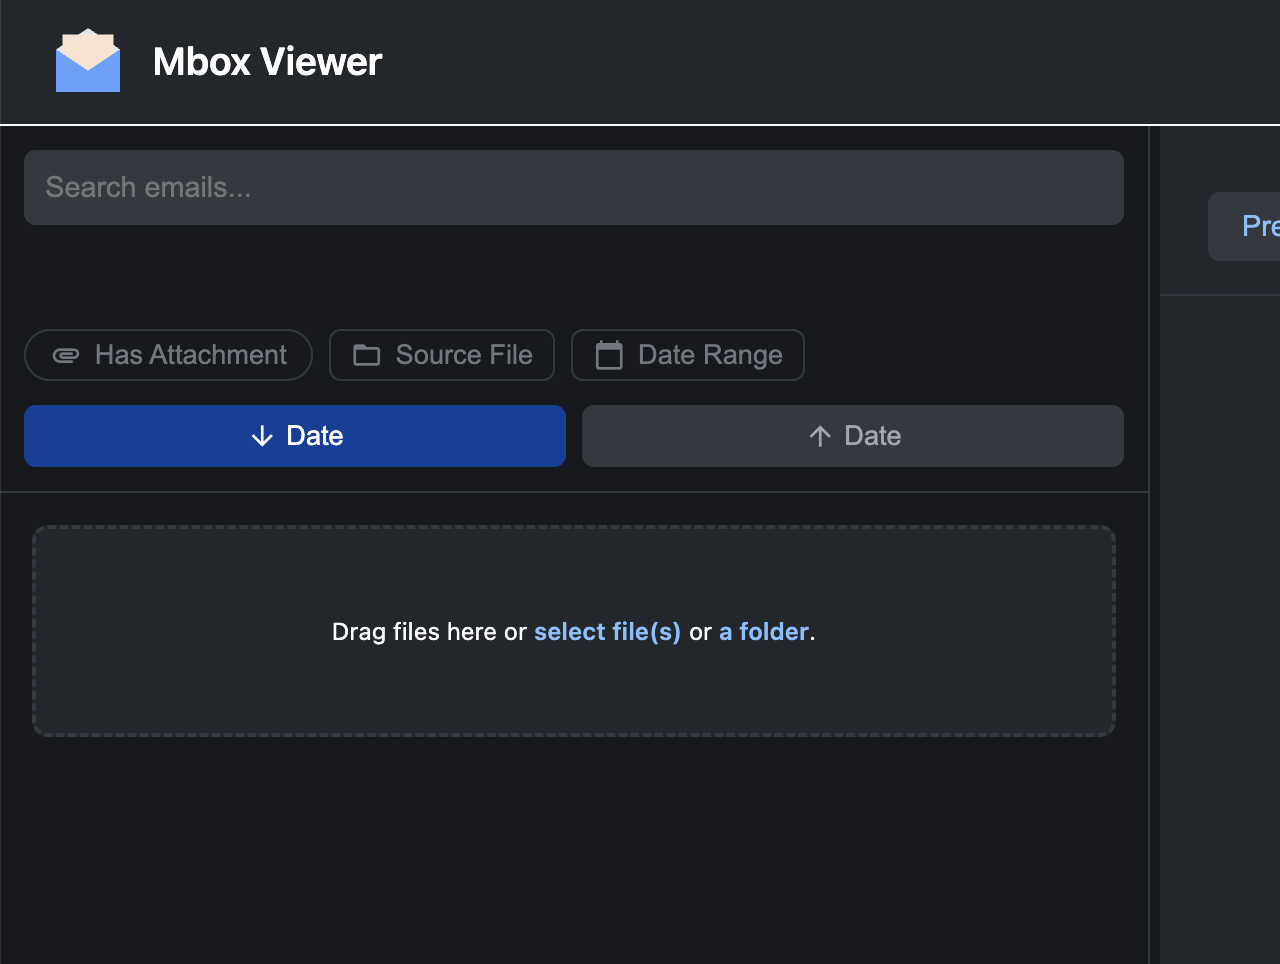Image resolution: width=1280 pixels, height=964 pixels.
Task: Open the Source File filter dropdown
Action: 442,355
